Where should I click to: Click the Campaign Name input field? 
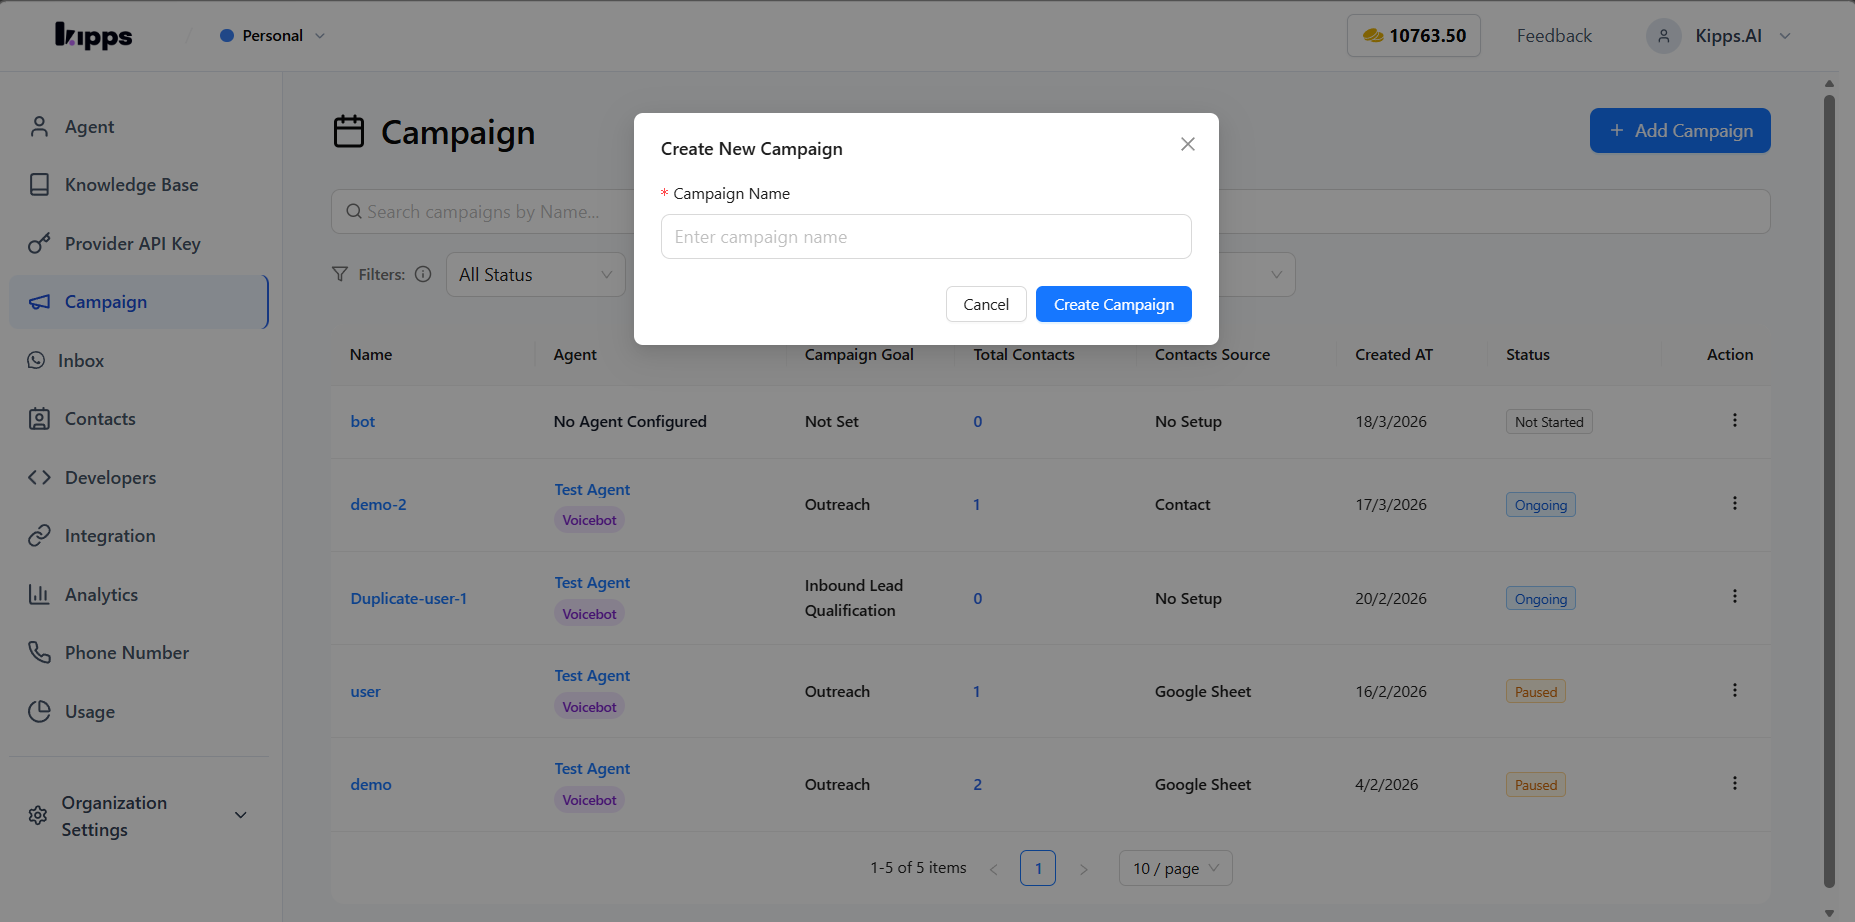point(926,237)
